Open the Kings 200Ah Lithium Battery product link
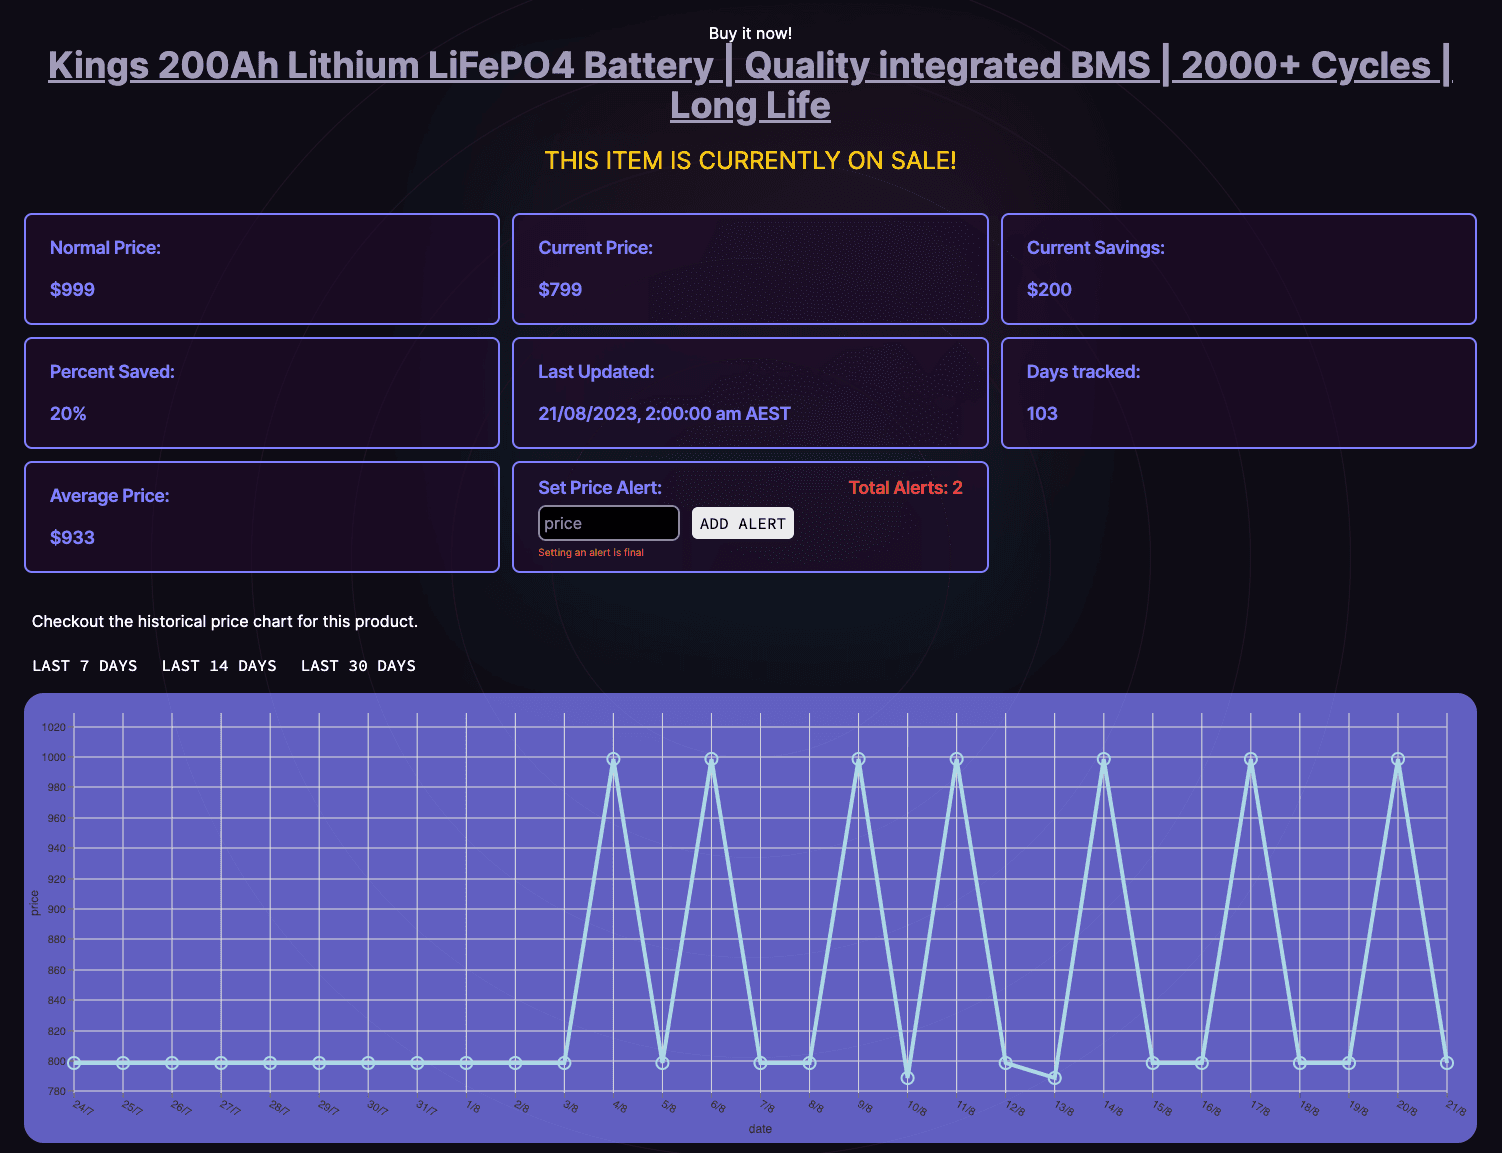This screenshot has height=1153, width=1502. click(749, 84)
